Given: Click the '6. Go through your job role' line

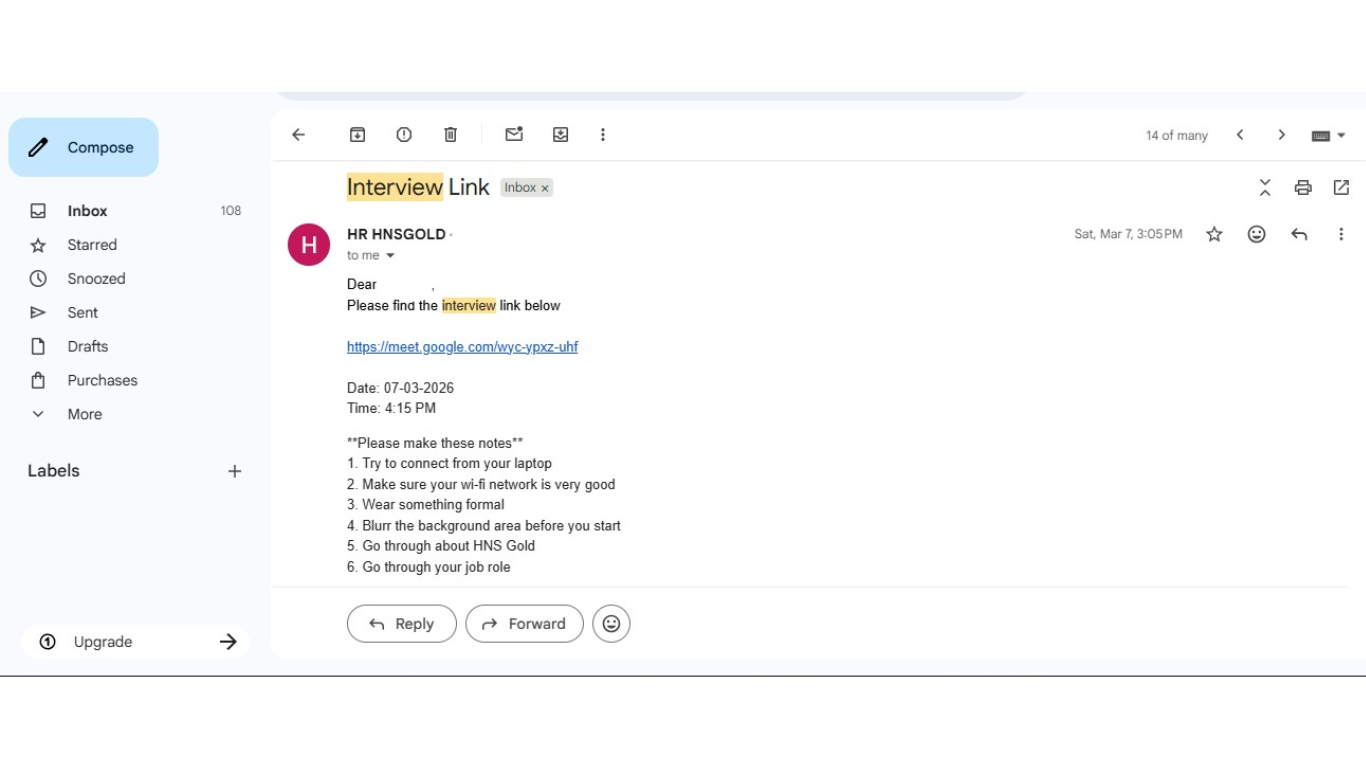Looking at the screenshot, I should click(x=429, y=567).
